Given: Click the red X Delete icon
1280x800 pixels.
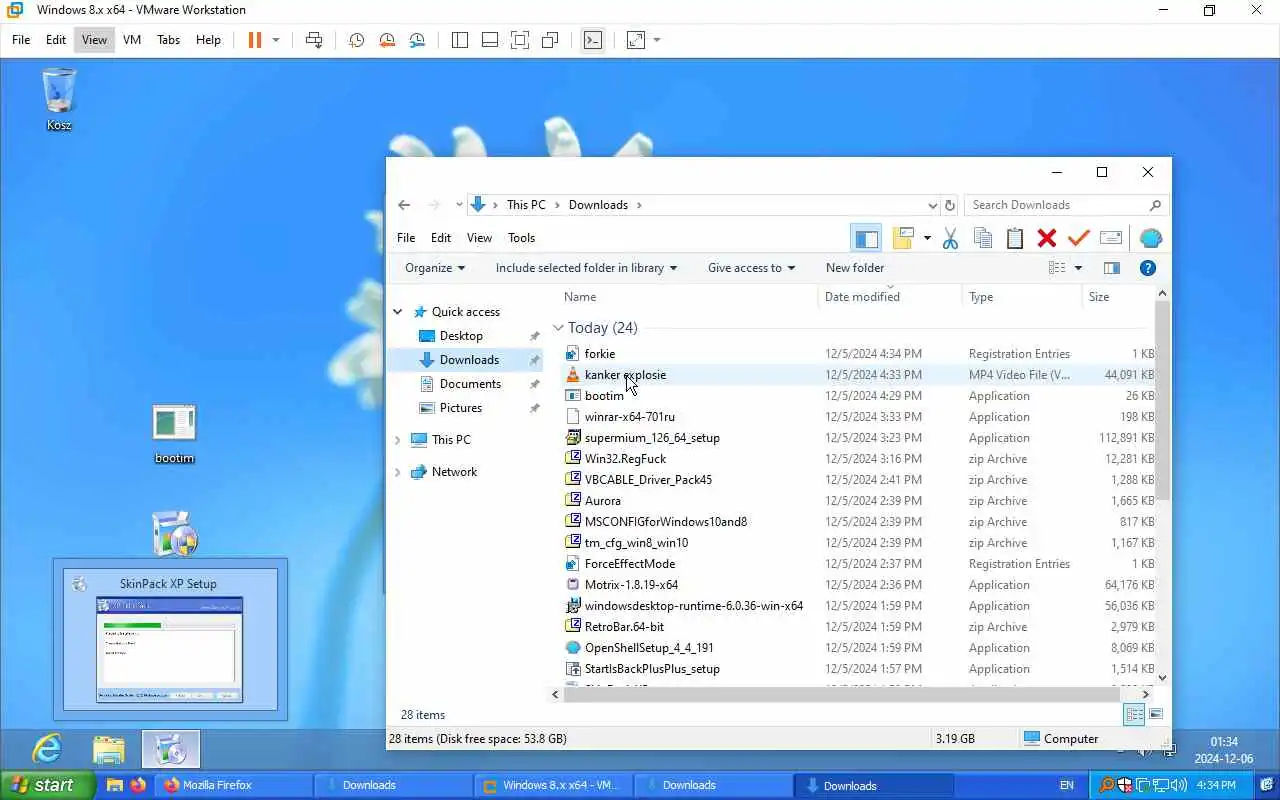Looking at the screenshot, I should tap(1047, 238).
